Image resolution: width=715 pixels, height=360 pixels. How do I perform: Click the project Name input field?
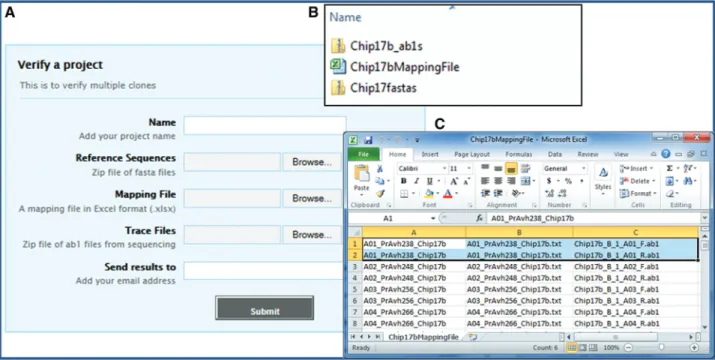[x=265, y=125]
